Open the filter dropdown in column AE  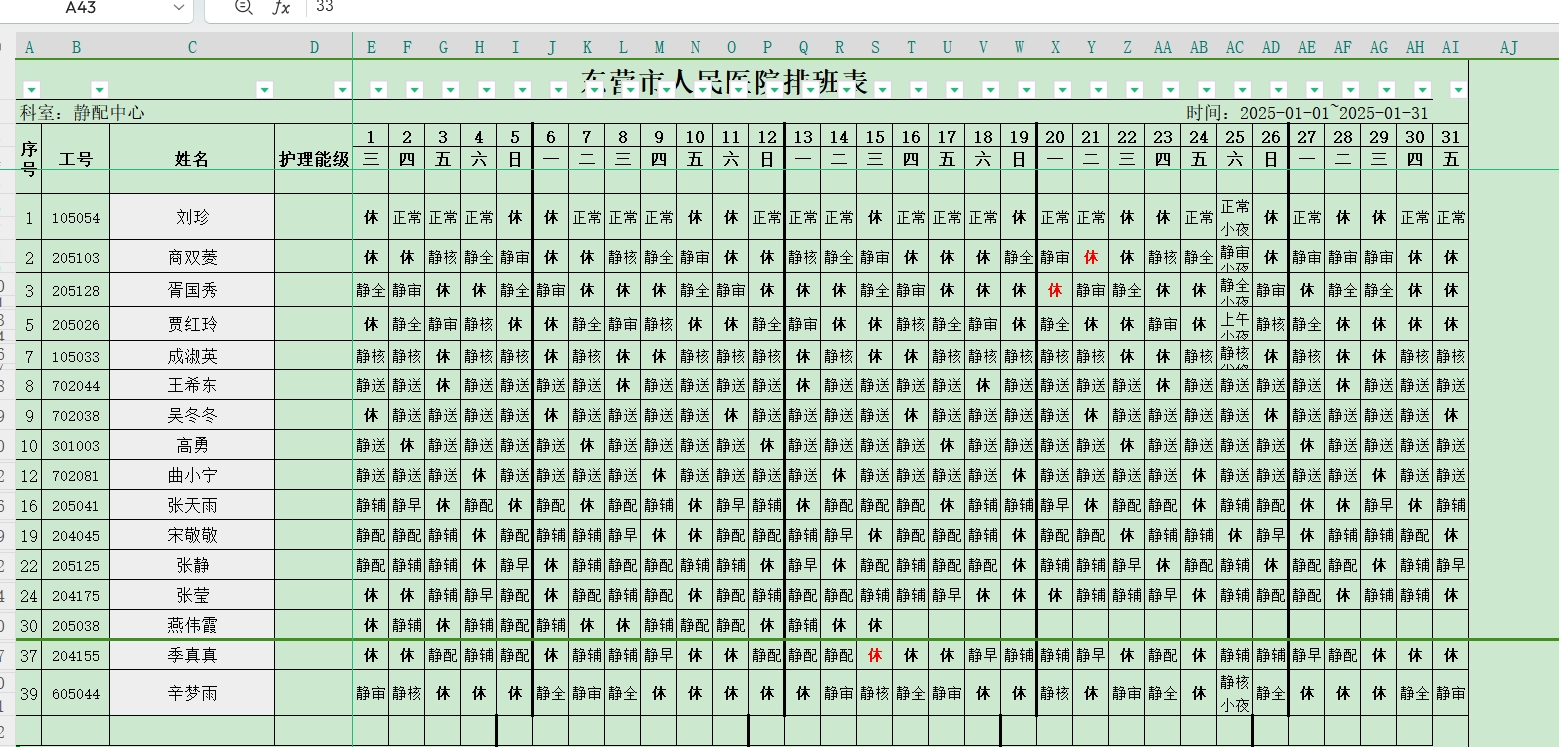click(x=1314, y=89)
